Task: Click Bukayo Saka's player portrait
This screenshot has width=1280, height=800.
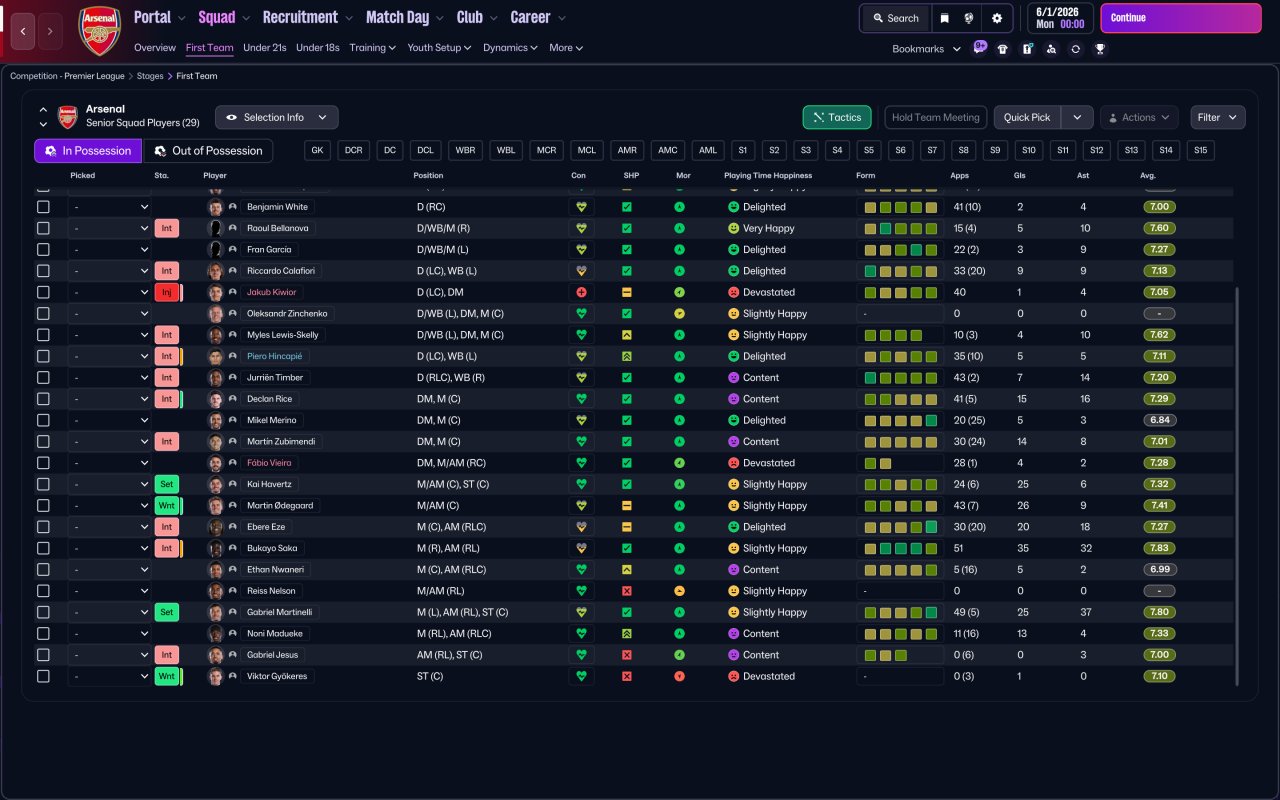Action: [215, 548]
